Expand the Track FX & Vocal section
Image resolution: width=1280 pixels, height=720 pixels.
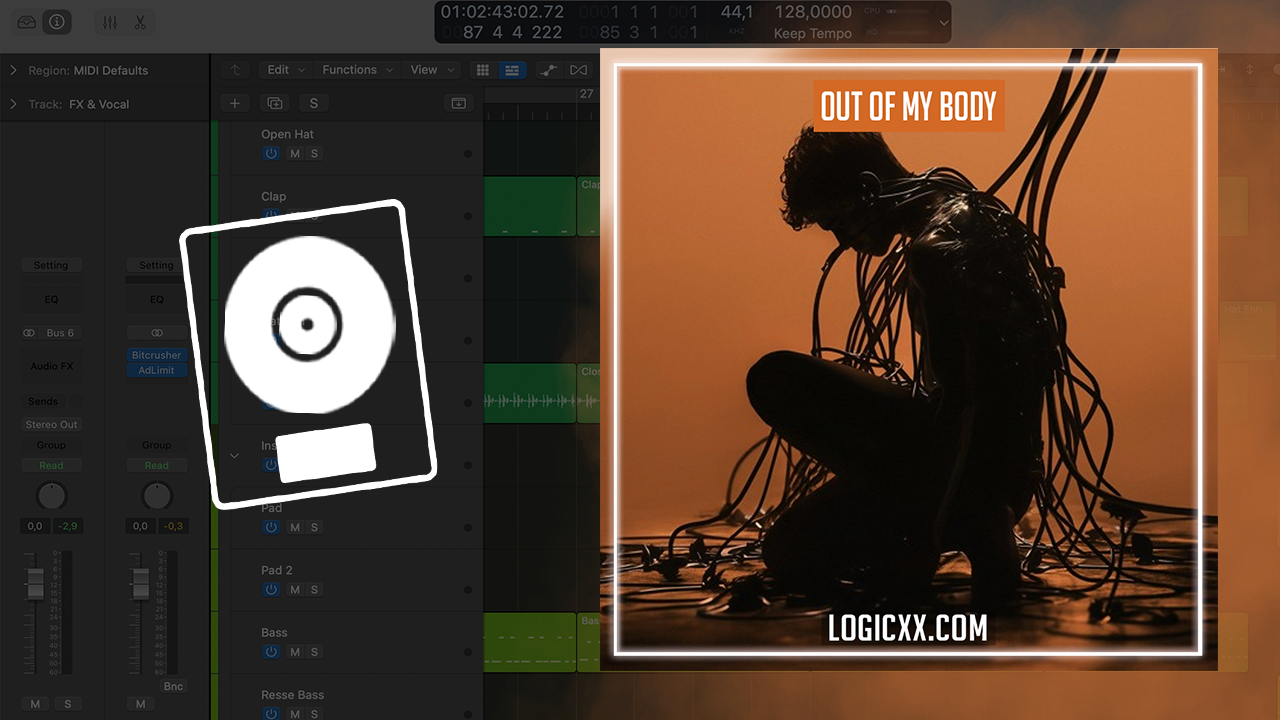[x=13, y=104]
